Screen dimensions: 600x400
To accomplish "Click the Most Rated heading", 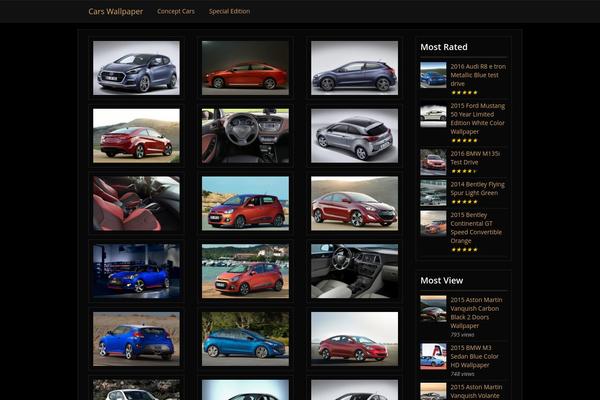I will (x=444, y=47).
